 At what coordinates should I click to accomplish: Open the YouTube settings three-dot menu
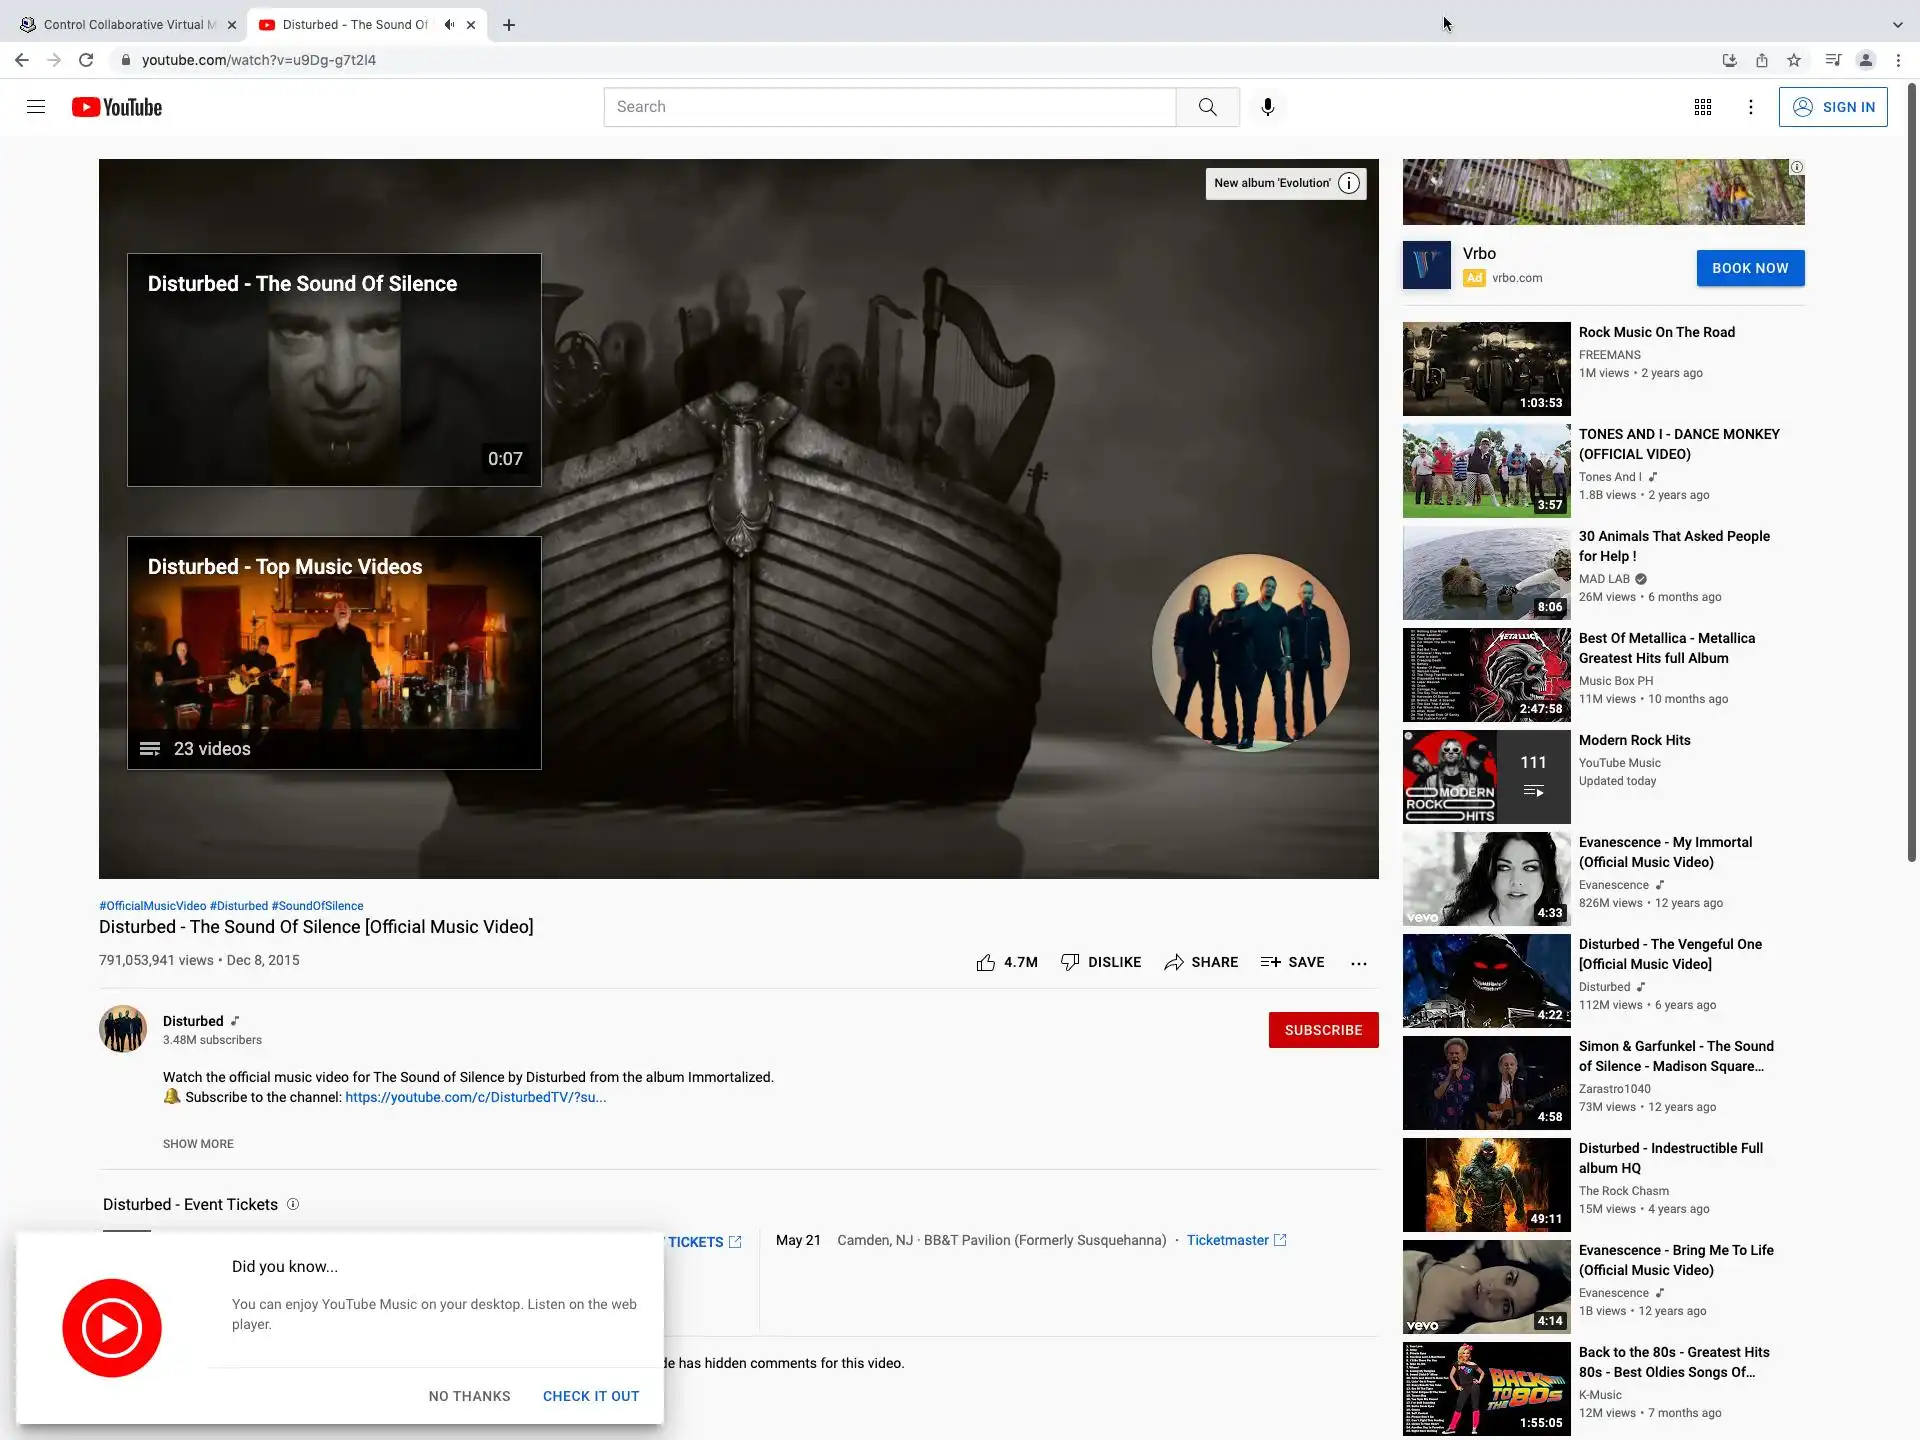point(1750,107)
